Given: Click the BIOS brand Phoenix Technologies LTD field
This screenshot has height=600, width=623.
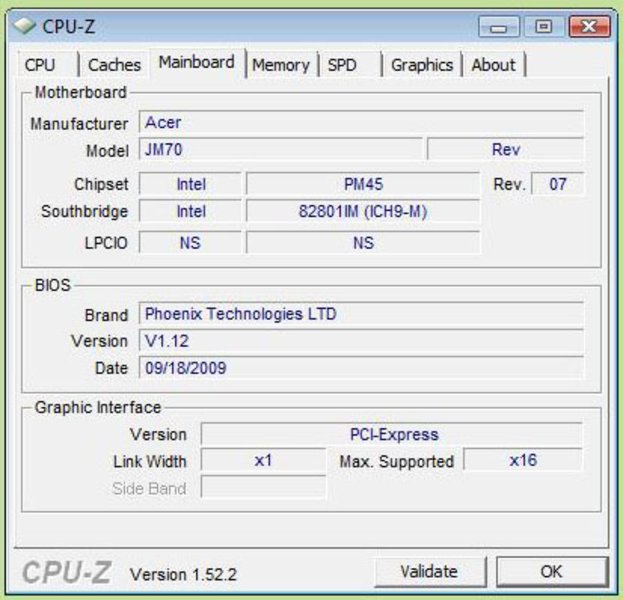Looking at the screenshot, I should (361, 314).
